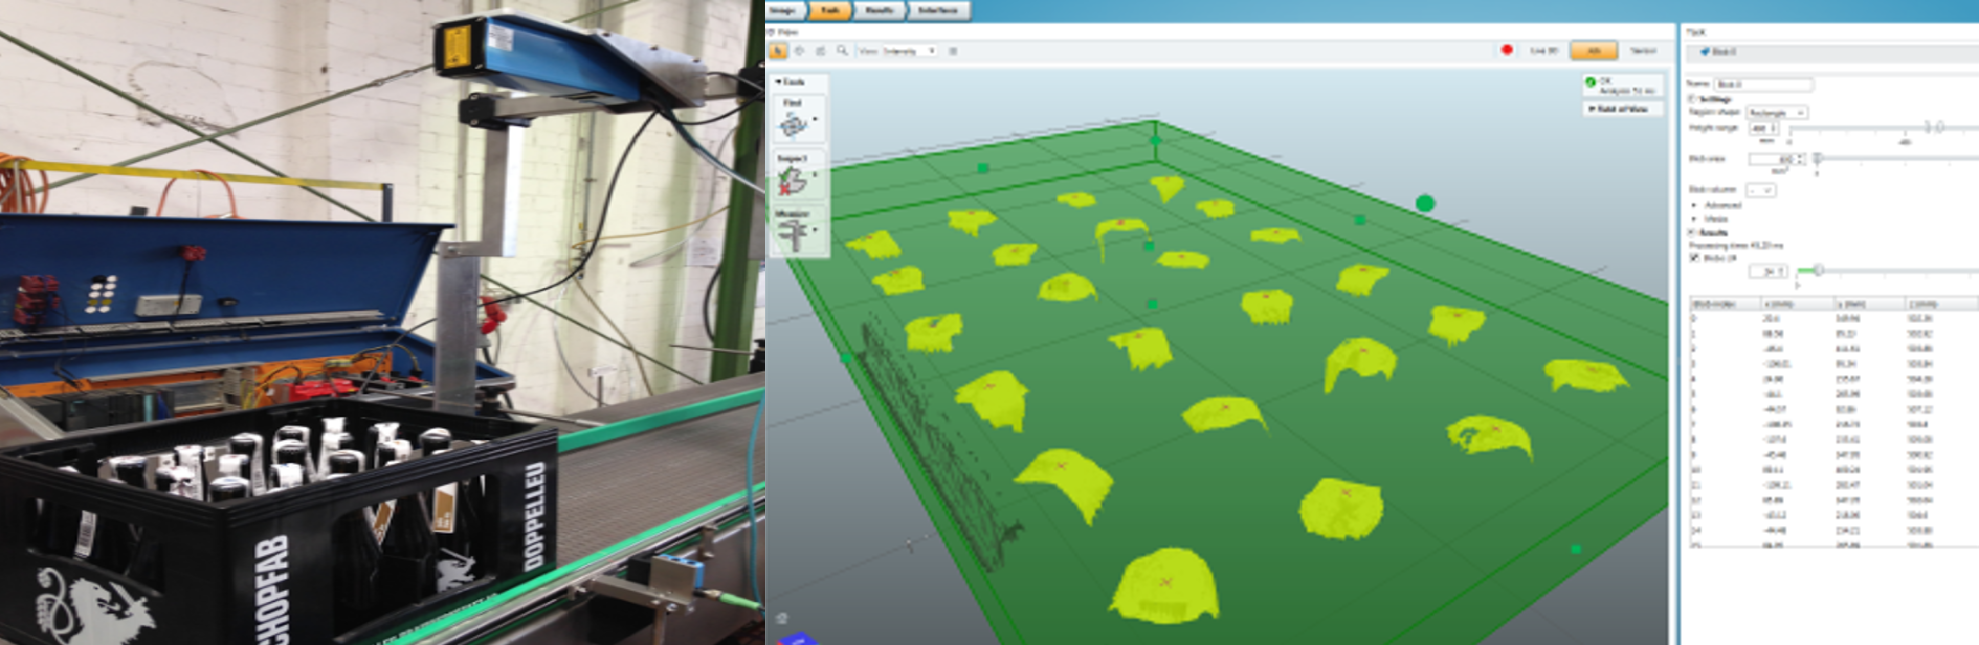This screenshot has height=645, width=1979.
Task: Click the zoom magnifier tool icon
Action: tap(842, 51)
